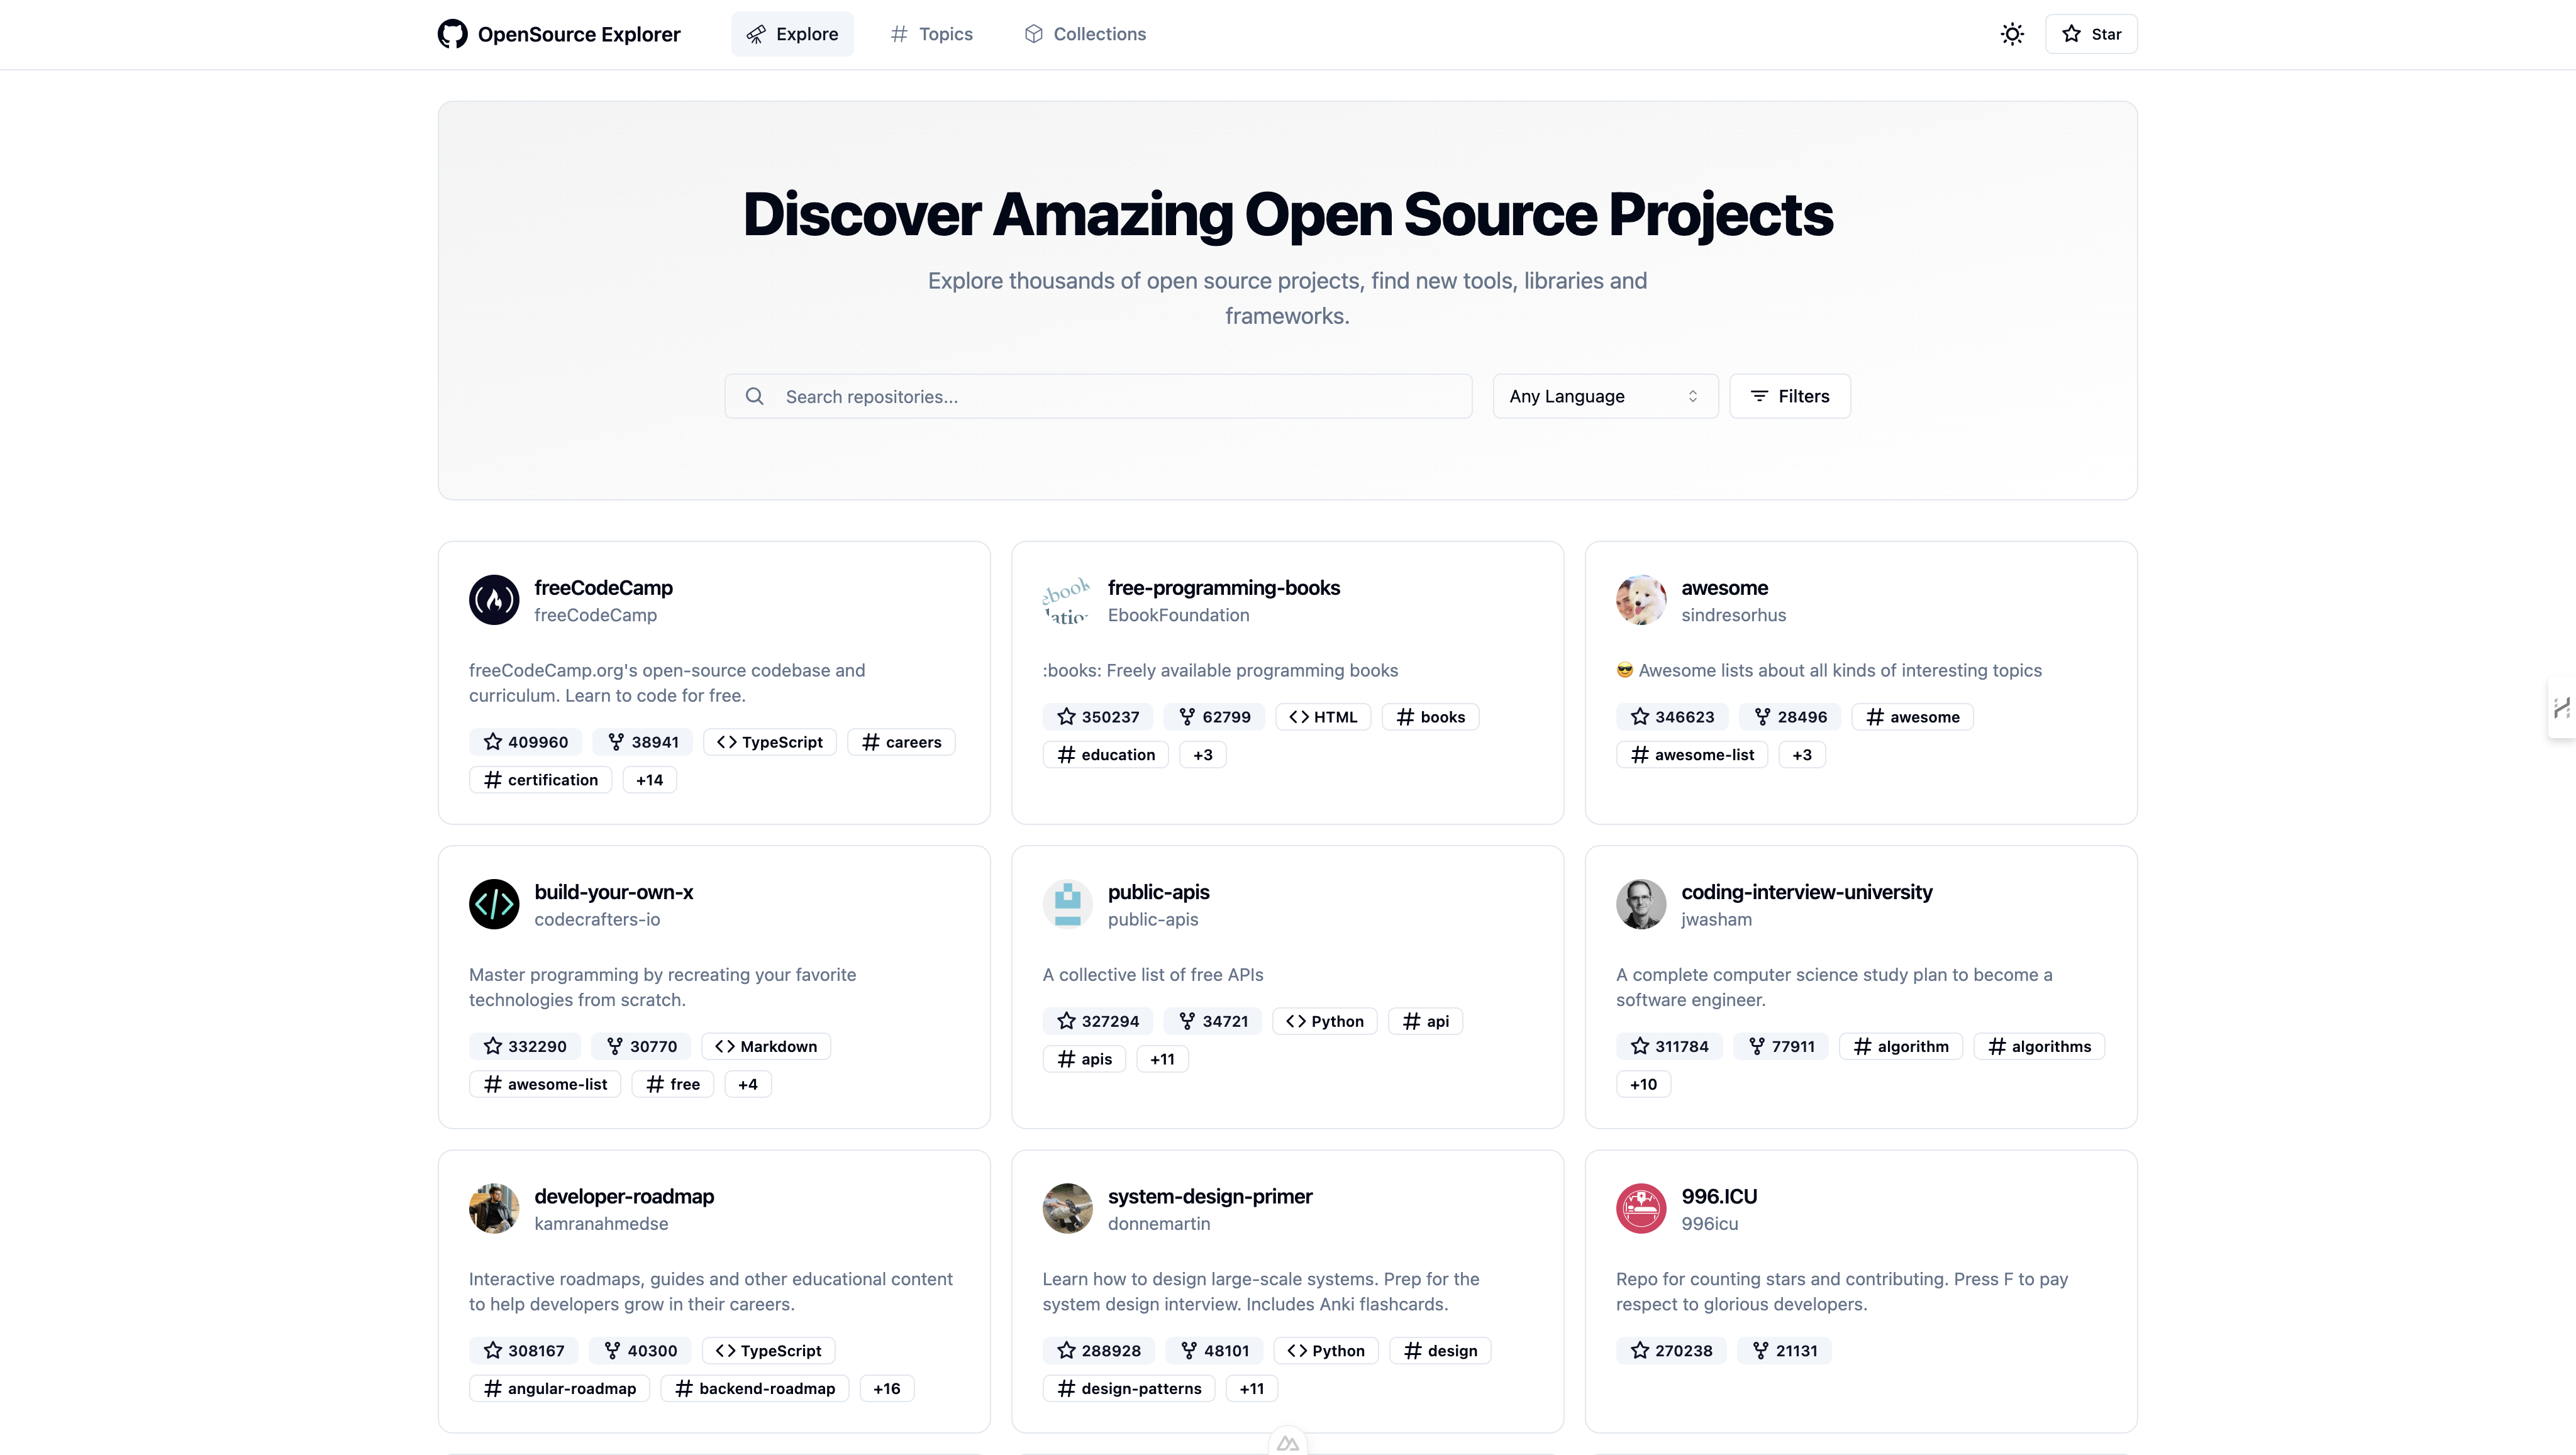Focus the Search repositories input field
2576x1455 pixels.
point(1098,396)
